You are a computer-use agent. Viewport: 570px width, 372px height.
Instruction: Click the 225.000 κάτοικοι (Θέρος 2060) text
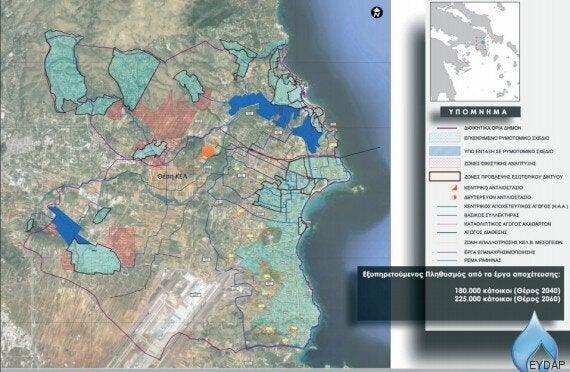(507, 299)
